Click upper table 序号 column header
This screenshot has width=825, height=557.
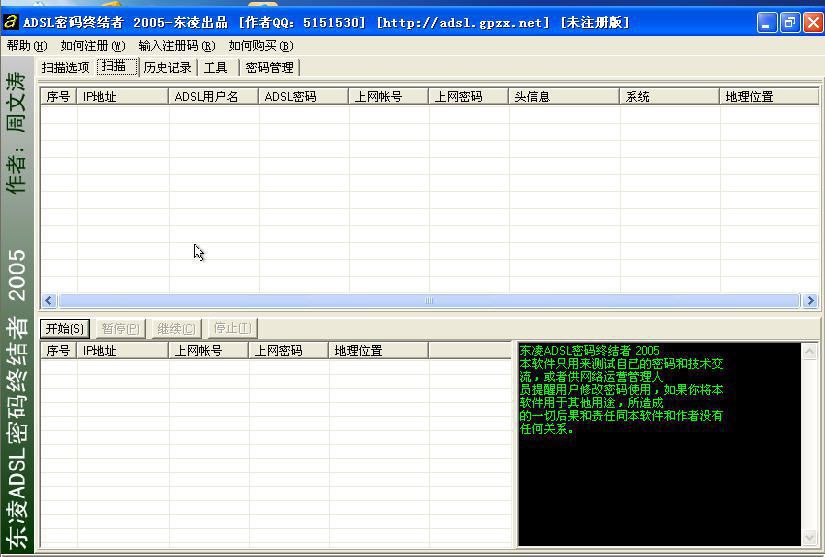coord(59,97)
